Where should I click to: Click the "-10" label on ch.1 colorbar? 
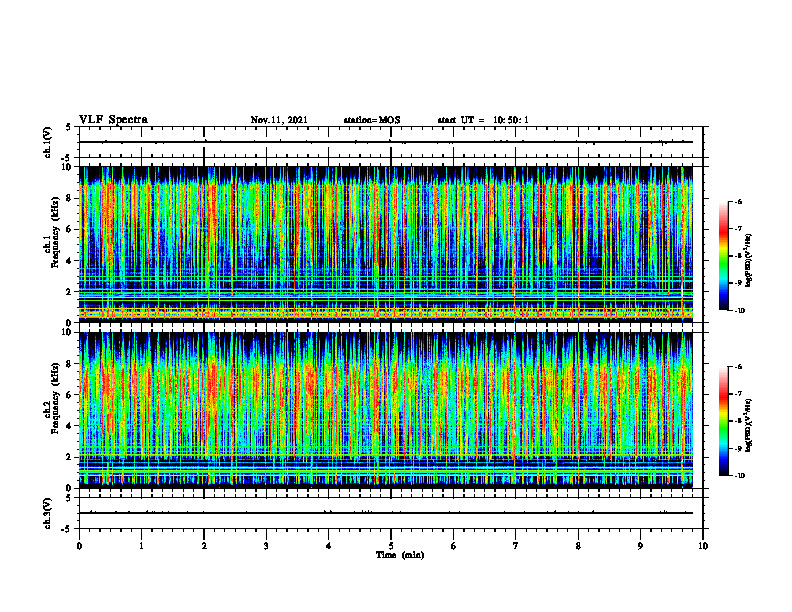point(740,310)
